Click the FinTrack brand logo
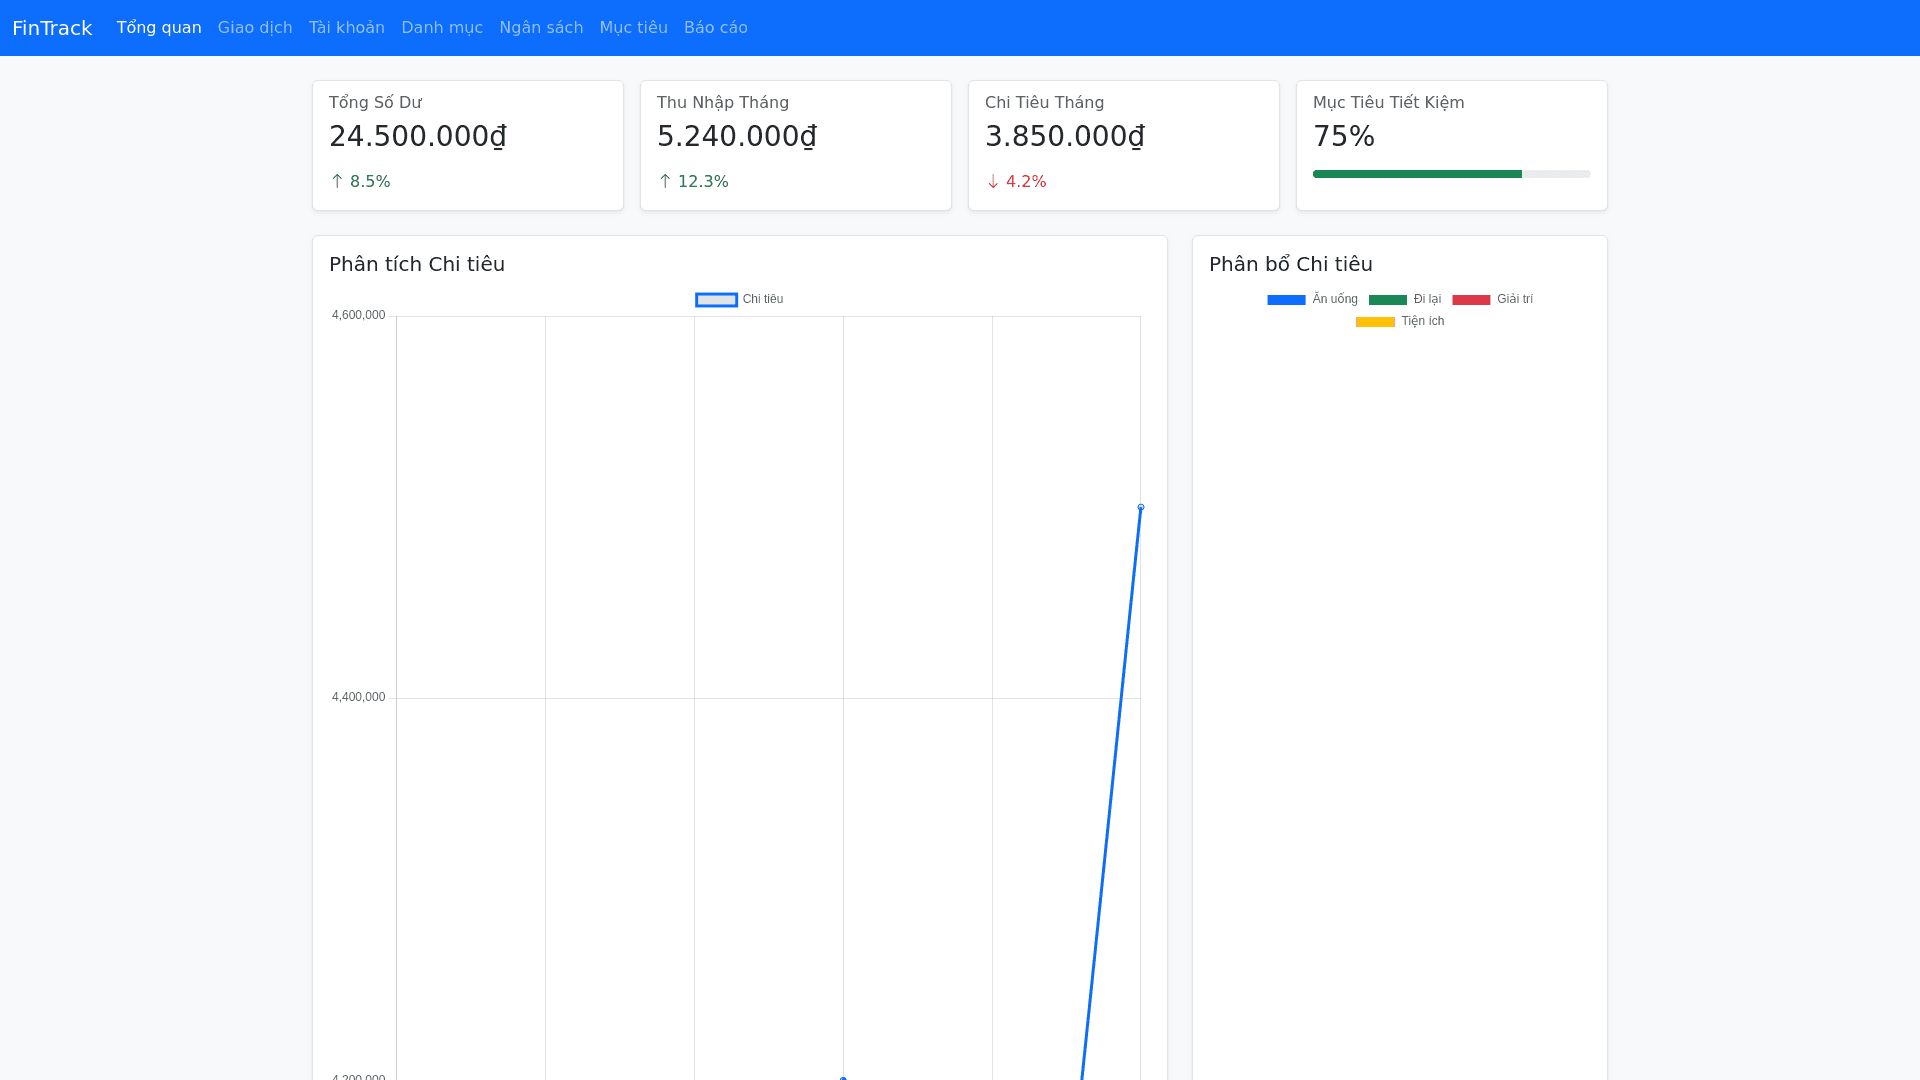The image size is (1920, 1080). tap(52, 28)
